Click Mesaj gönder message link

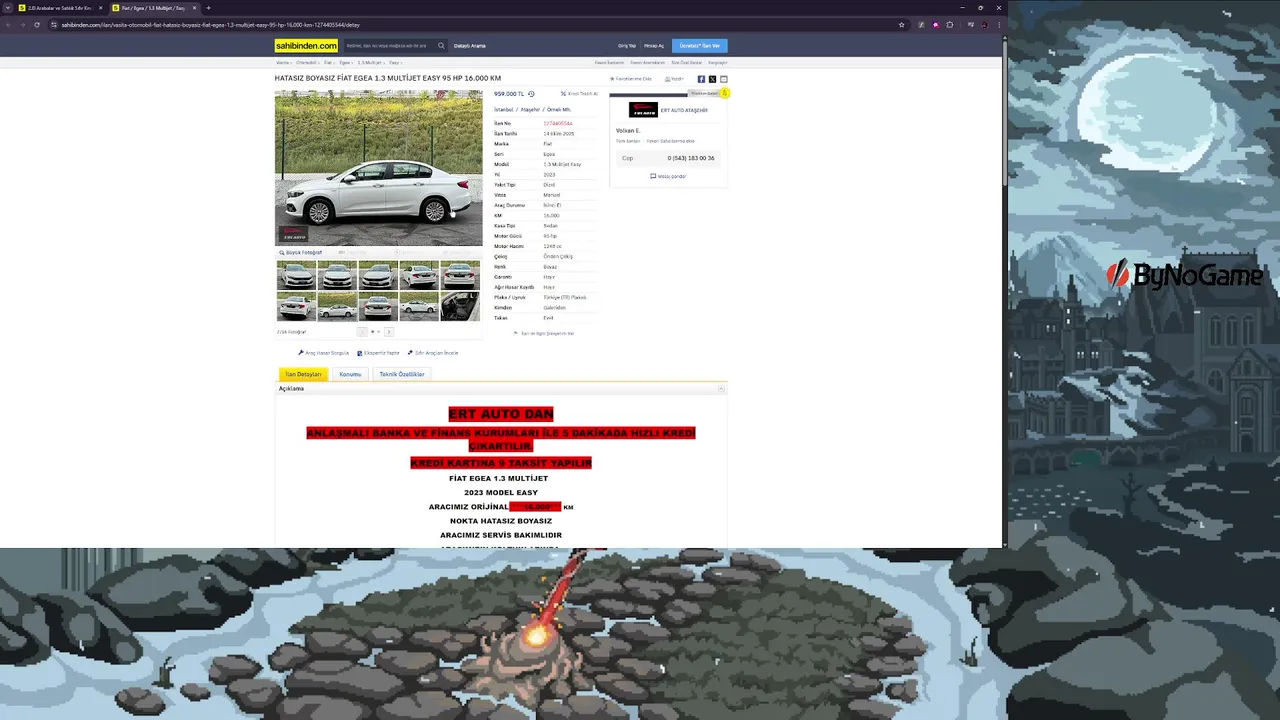coord(668,176)
